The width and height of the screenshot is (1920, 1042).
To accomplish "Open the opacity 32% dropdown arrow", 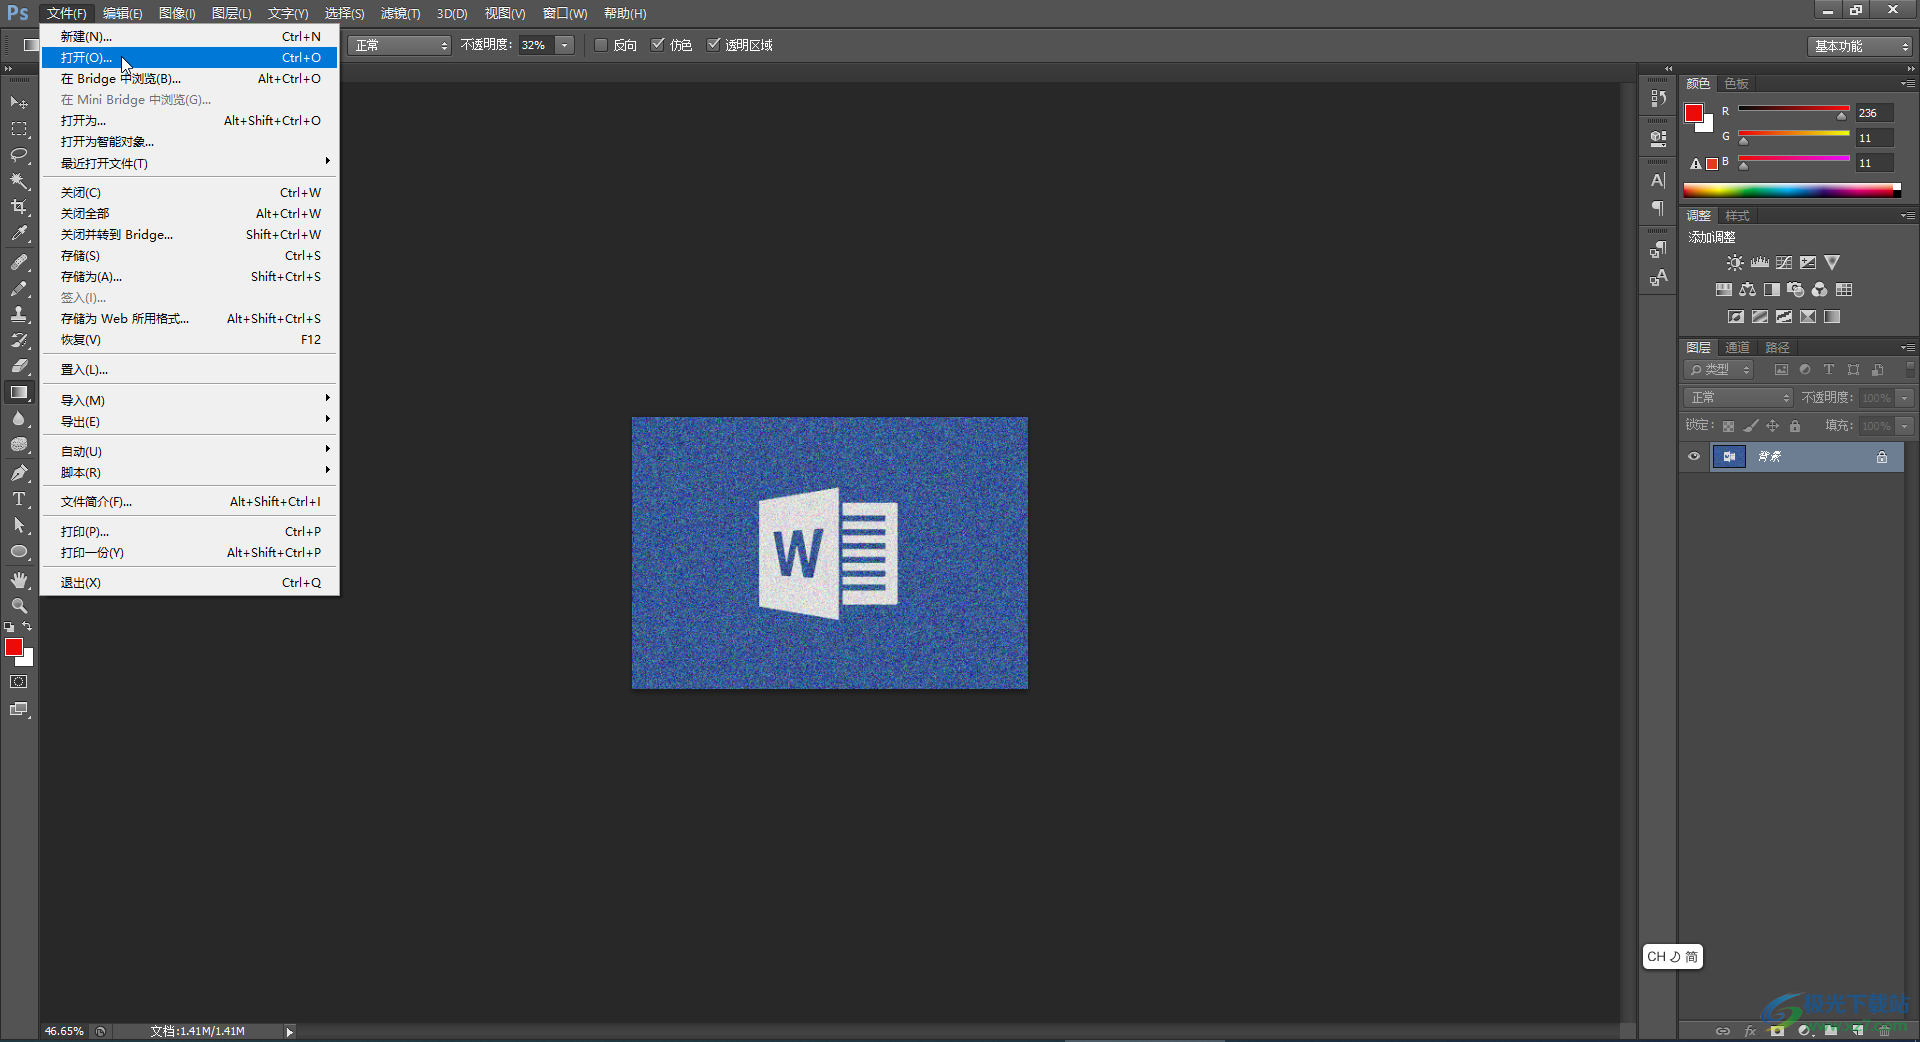I will click(565, 45).
